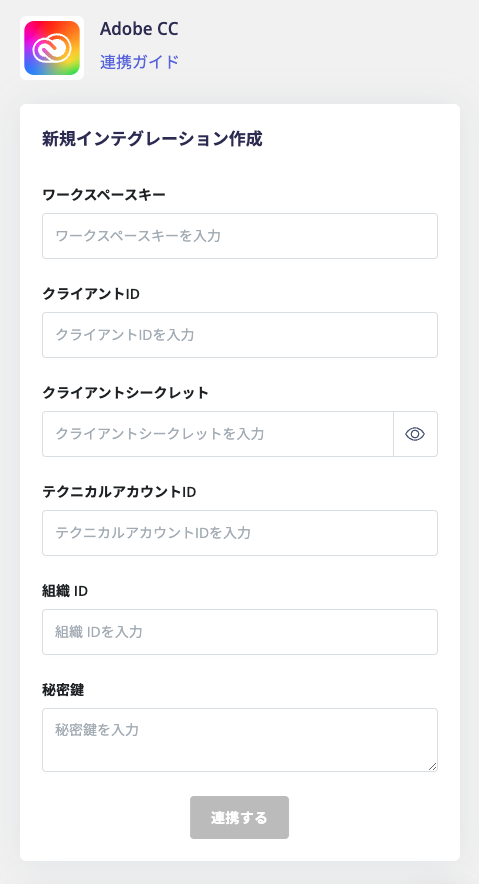Show the client secret with eye icon
This screenshot has height=884, width=479.
tap(415, 434)
